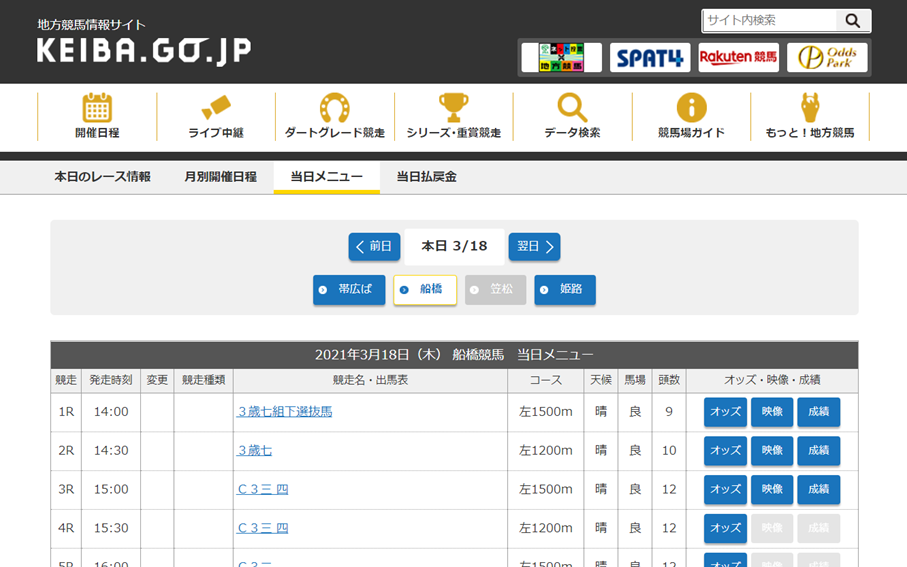The width and height of the screenshot is (907, 567).
Task: Click the magnifier データ検索 icon
Action: pos(572,108)
